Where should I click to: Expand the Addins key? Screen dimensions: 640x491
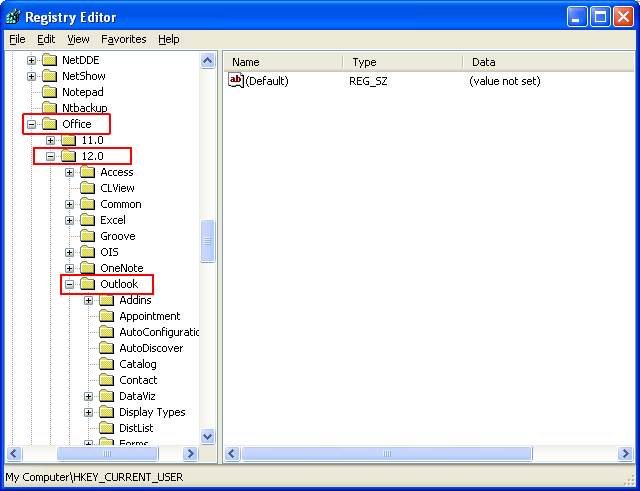(x=88, y=300)
